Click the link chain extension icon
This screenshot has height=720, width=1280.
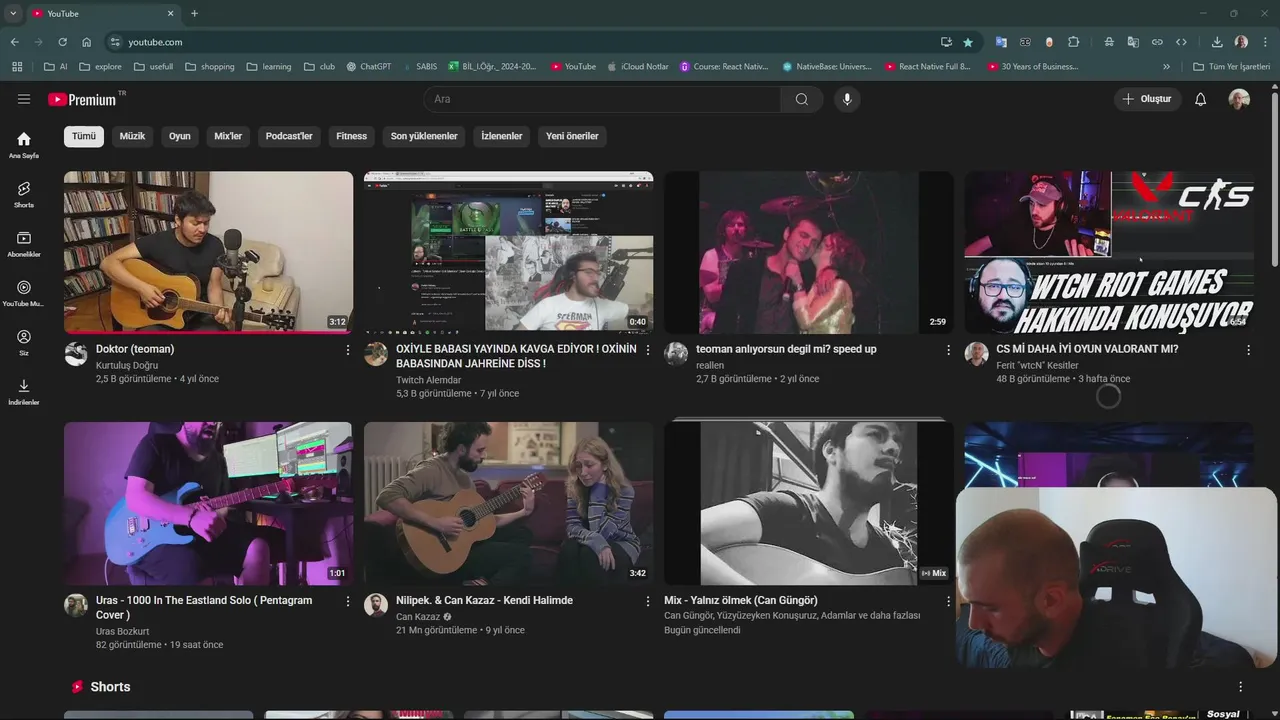[1157, 42]
